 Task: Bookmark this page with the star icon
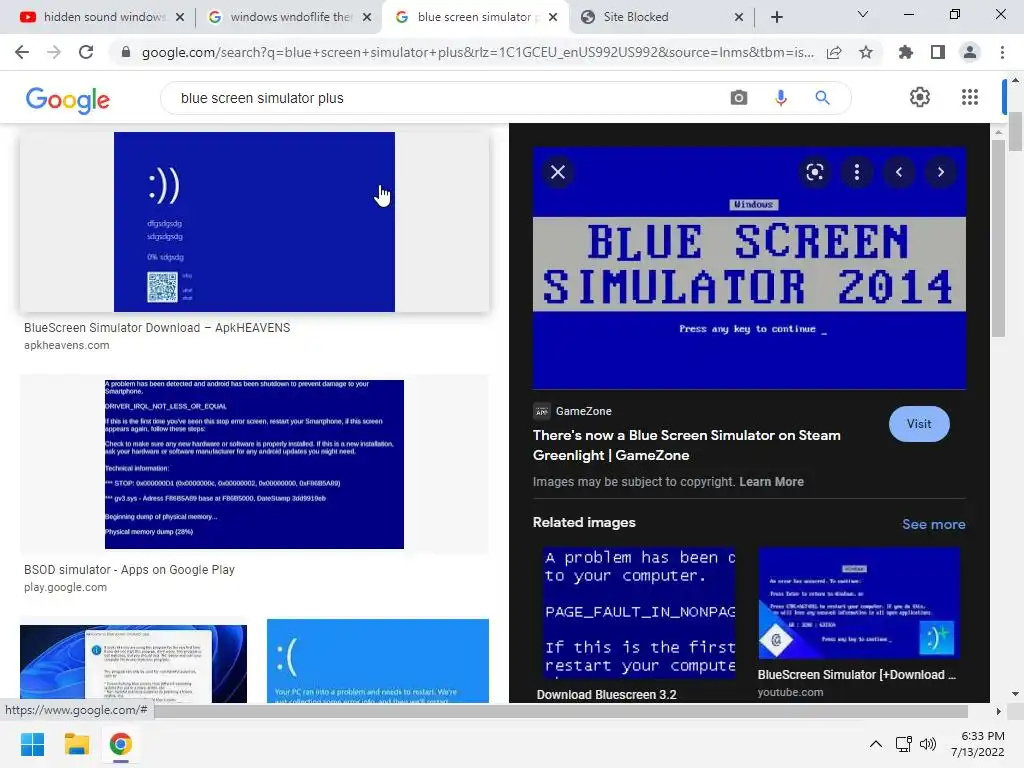click(x=866, y=53)
